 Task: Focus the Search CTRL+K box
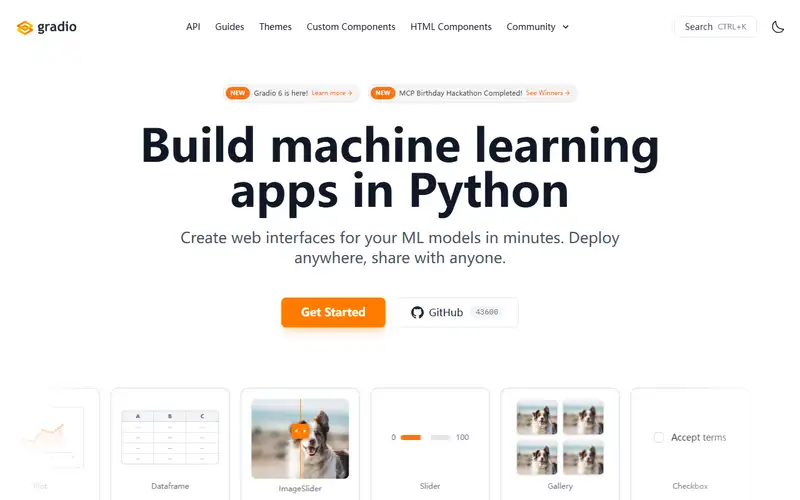(x=715, y=27)
